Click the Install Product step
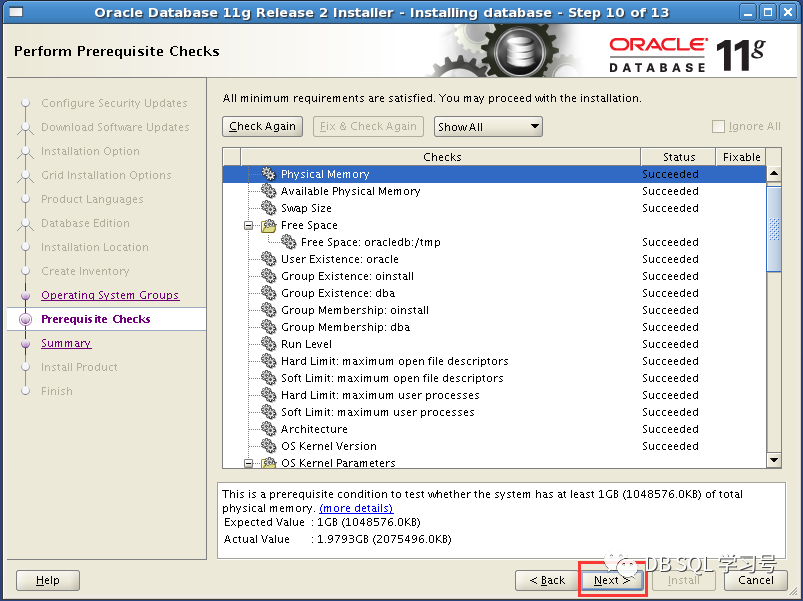This screenshot has width=803, height=601. pos(79,367)
